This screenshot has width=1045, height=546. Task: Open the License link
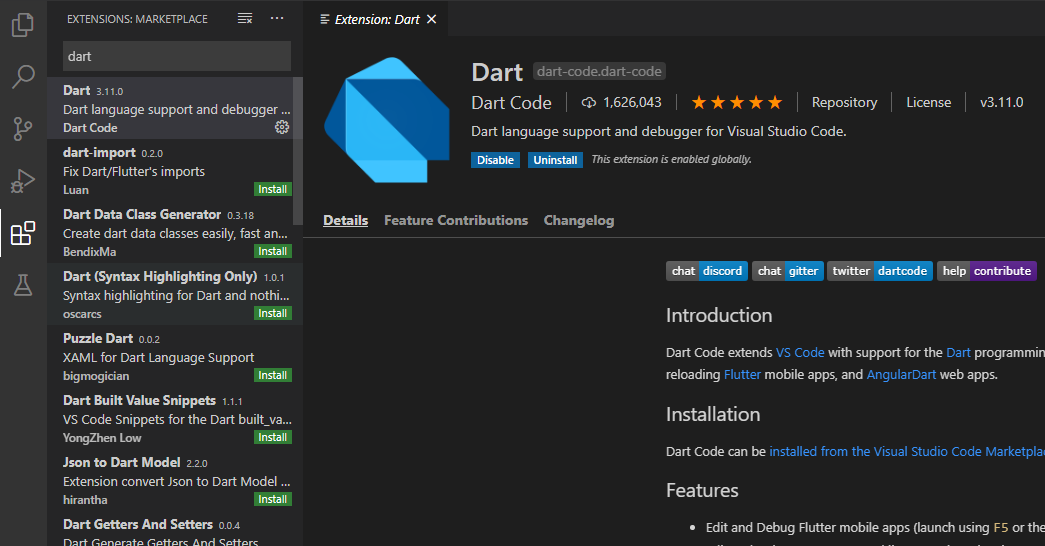[928, 102]
